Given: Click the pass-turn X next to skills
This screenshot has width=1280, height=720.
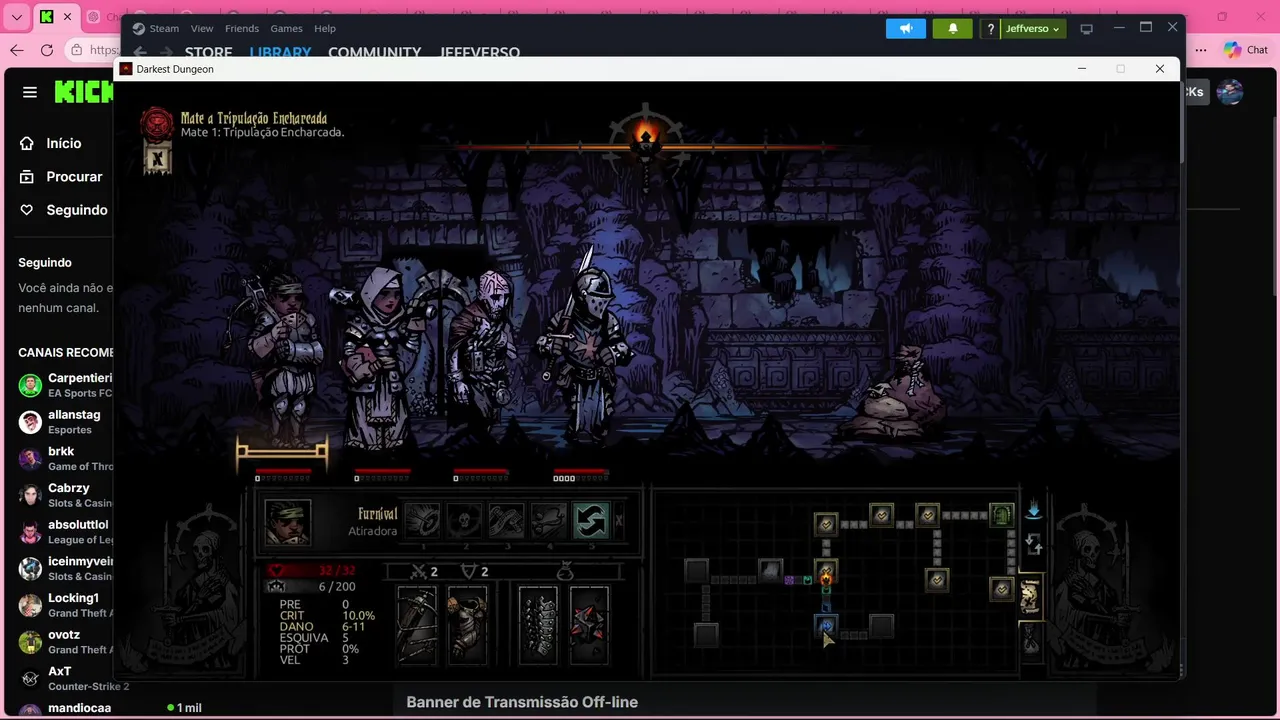Looking at the screenshot, I should point(619,521).
